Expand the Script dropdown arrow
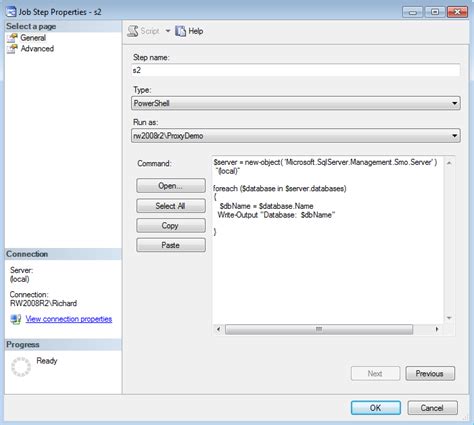The width and height of the screenshot is (474, 425). (168, 31)
